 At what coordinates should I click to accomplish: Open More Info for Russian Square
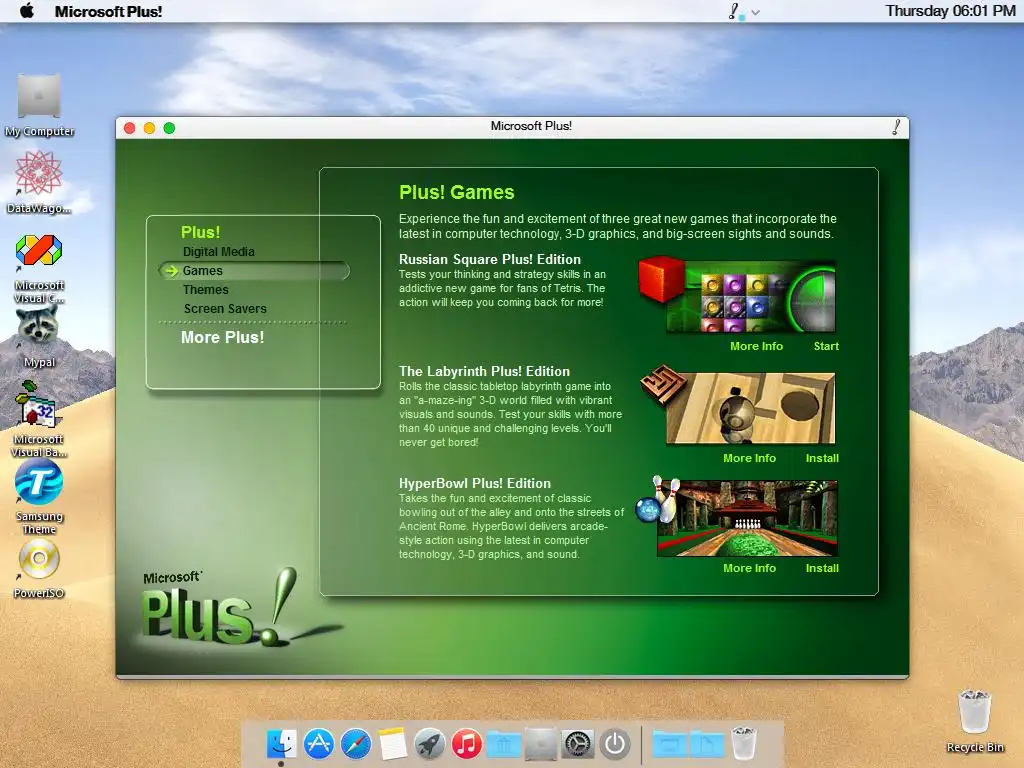756,346
